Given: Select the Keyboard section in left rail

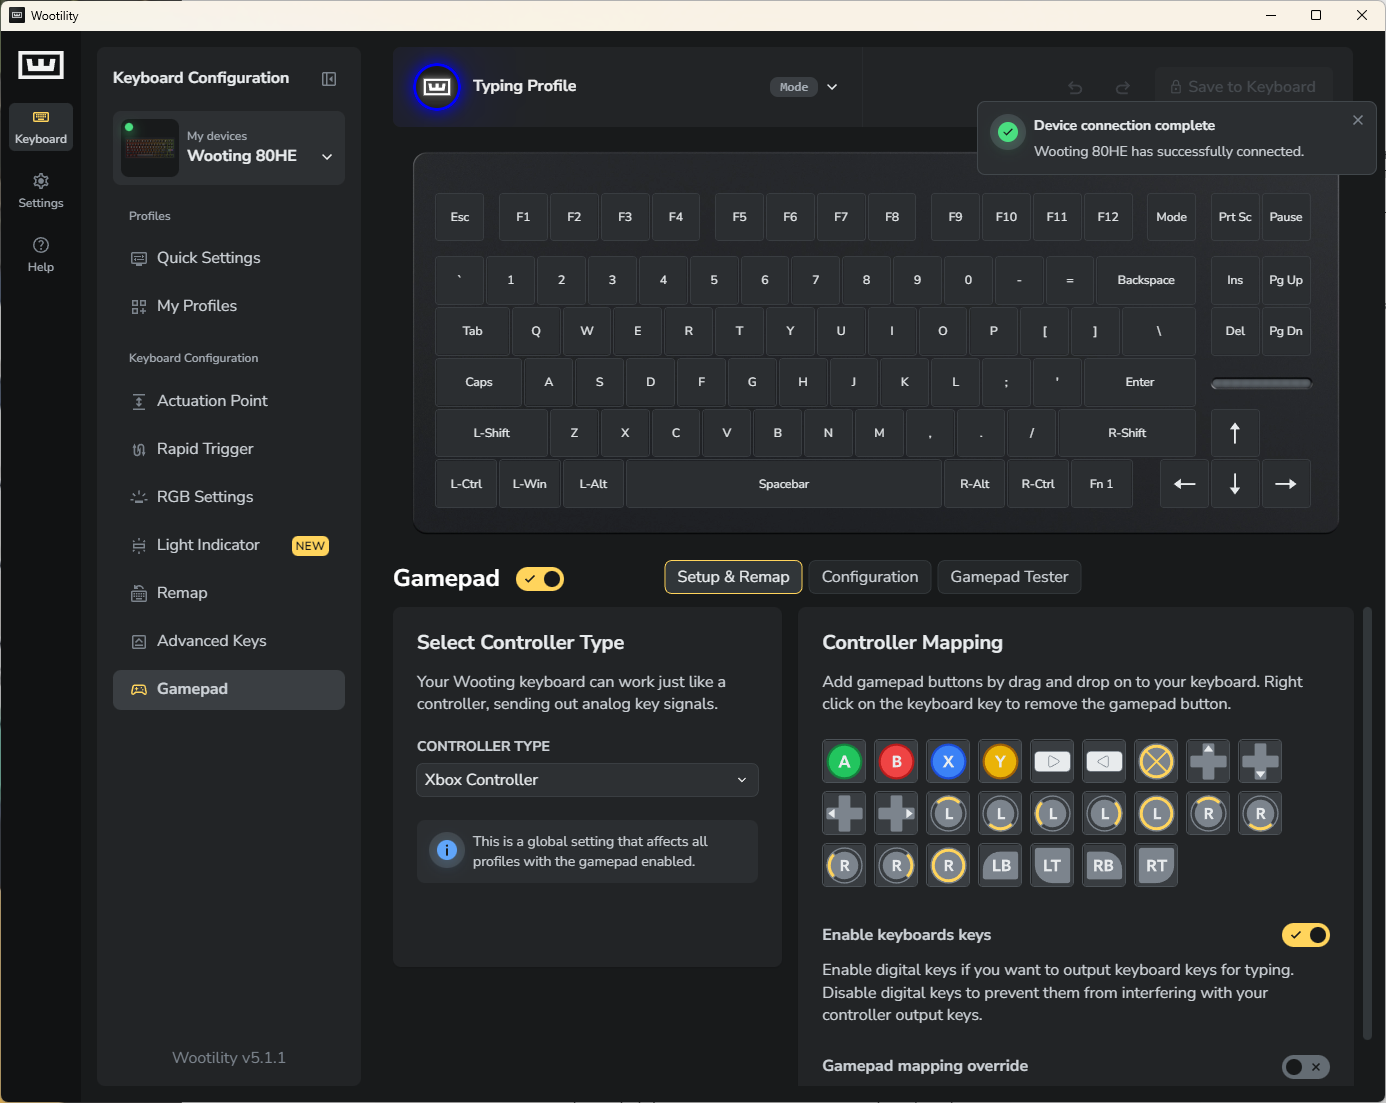Looking at the screenshot, I should coord(41,127).
